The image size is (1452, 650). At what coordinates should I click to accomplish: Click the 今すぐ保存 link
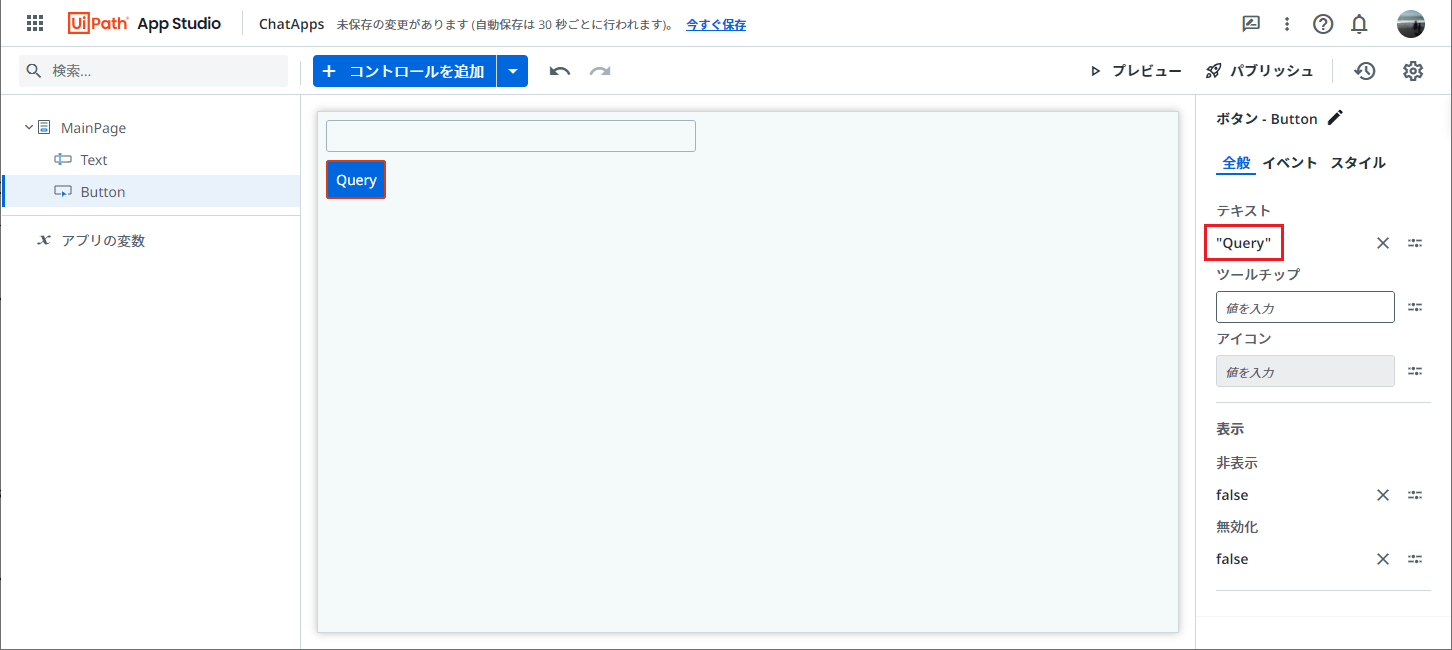pyautogui.click(x=716, y=24)
